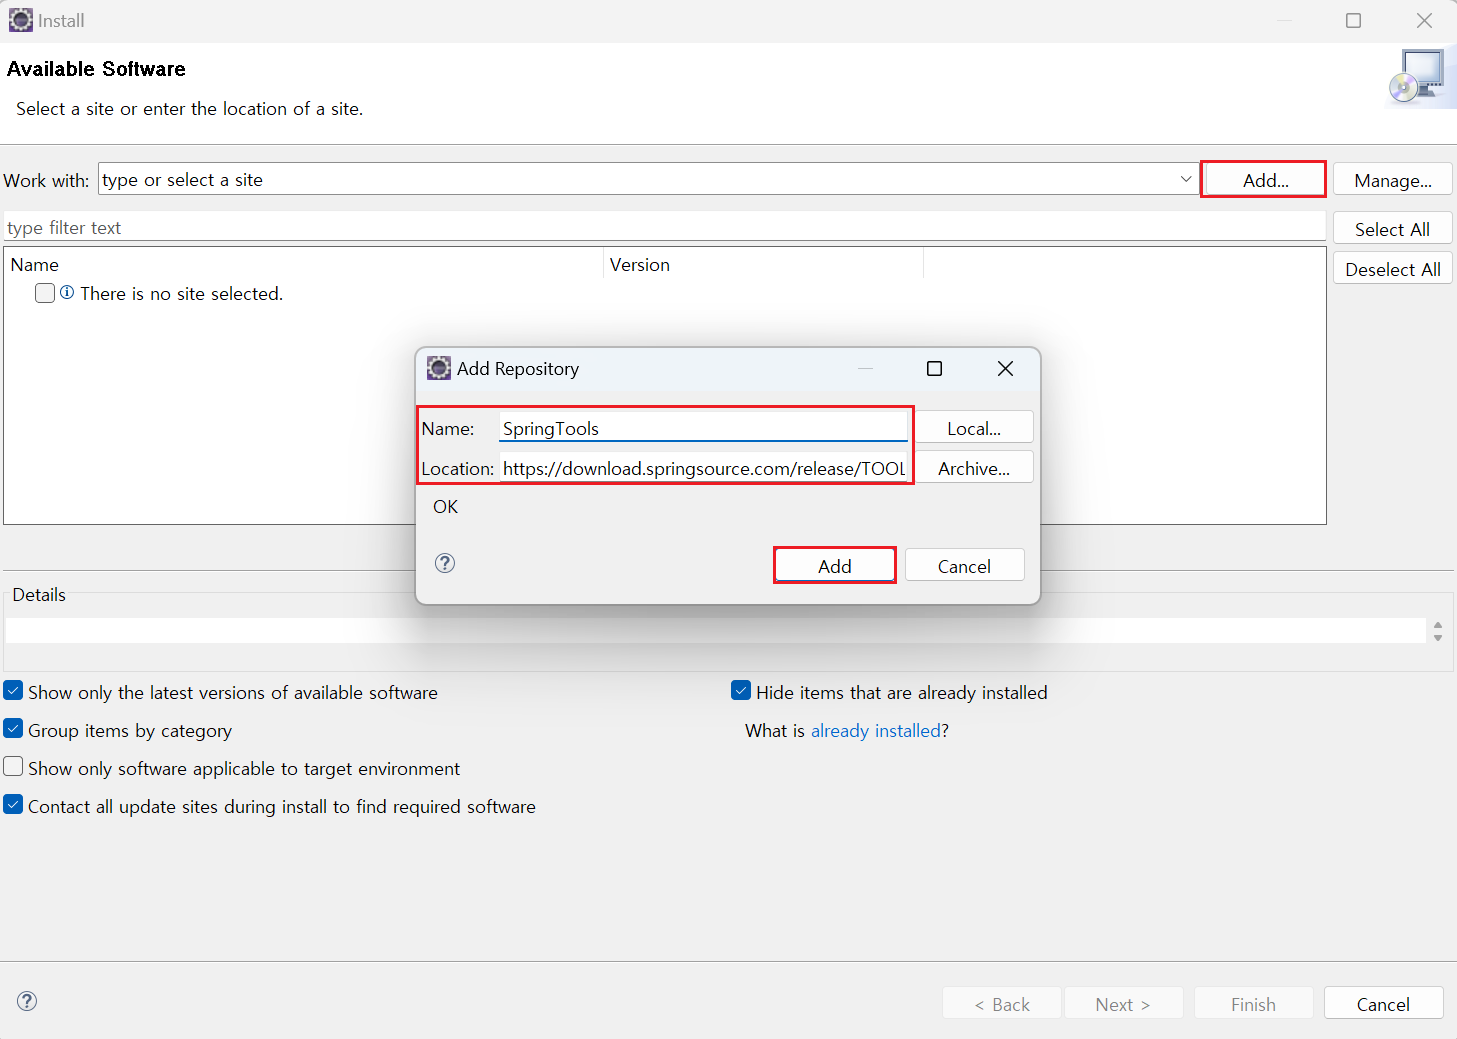
Task: Disable Contact all update sites during install
Action: click(14, 805)
